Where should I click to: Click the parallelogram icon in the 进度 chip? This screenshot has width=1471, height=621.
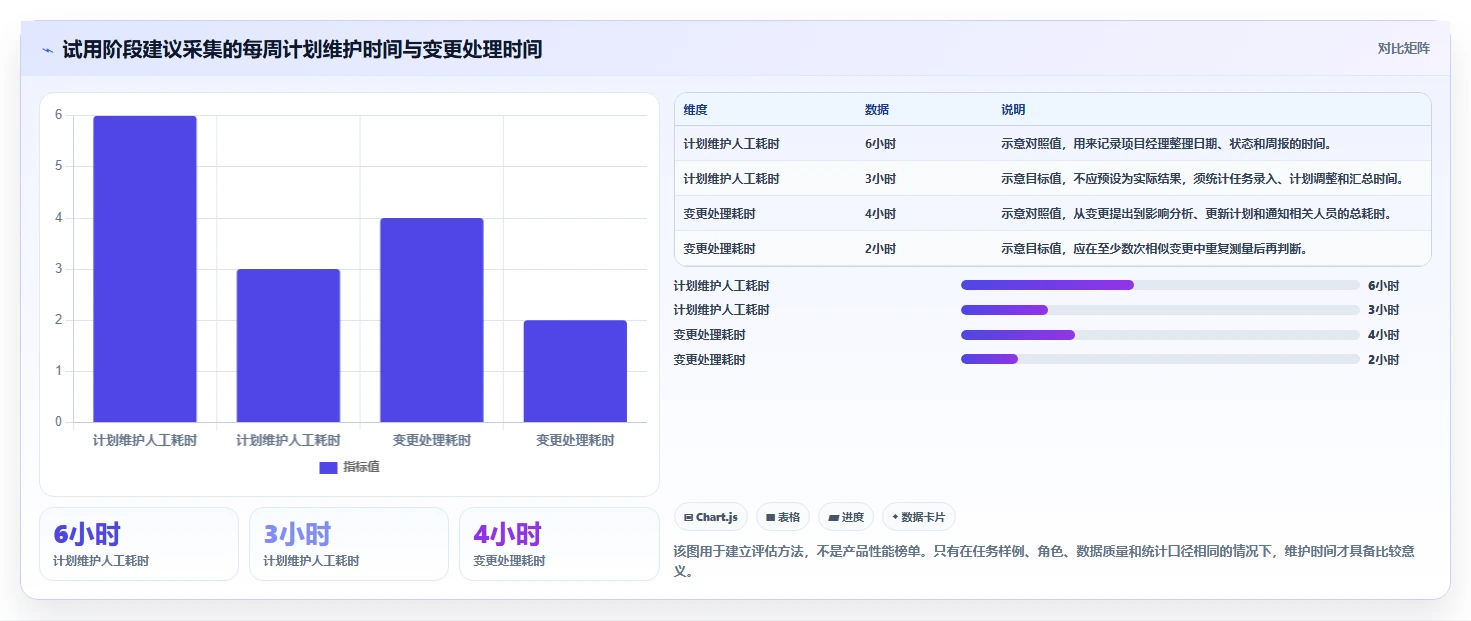(x=834, y=517)
